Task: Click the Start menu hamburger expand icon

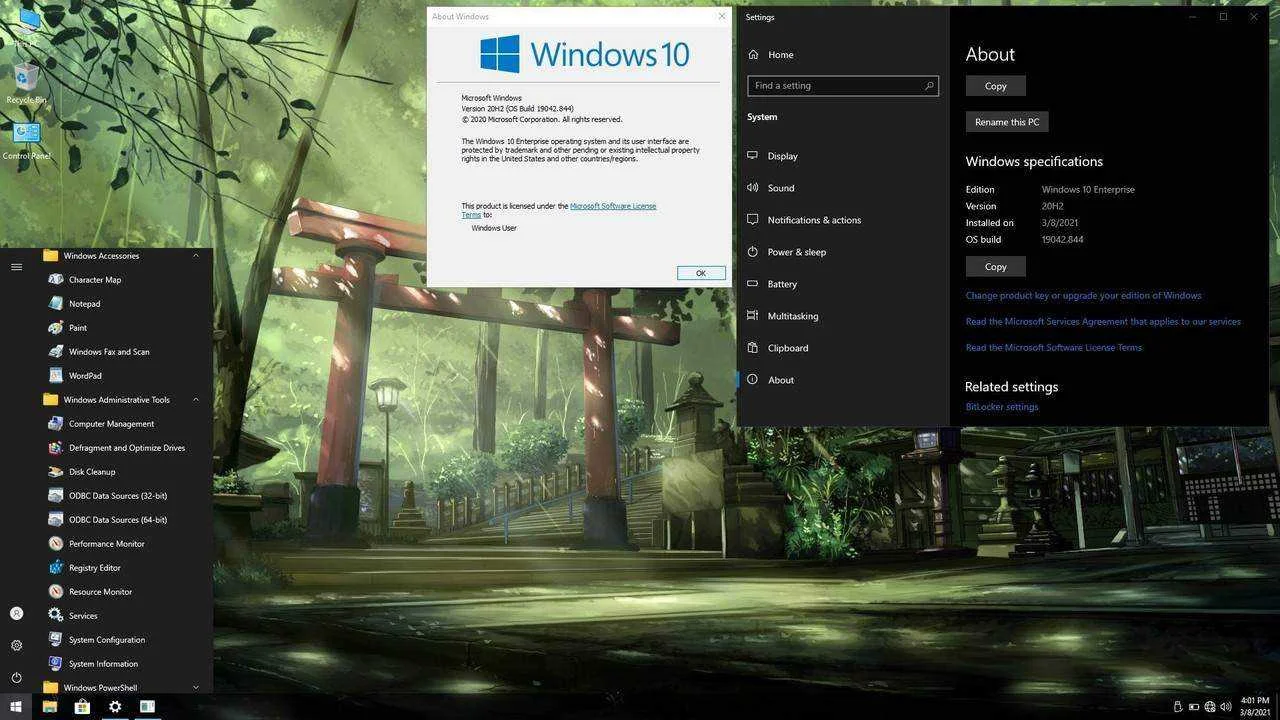Action: [16, 267]
